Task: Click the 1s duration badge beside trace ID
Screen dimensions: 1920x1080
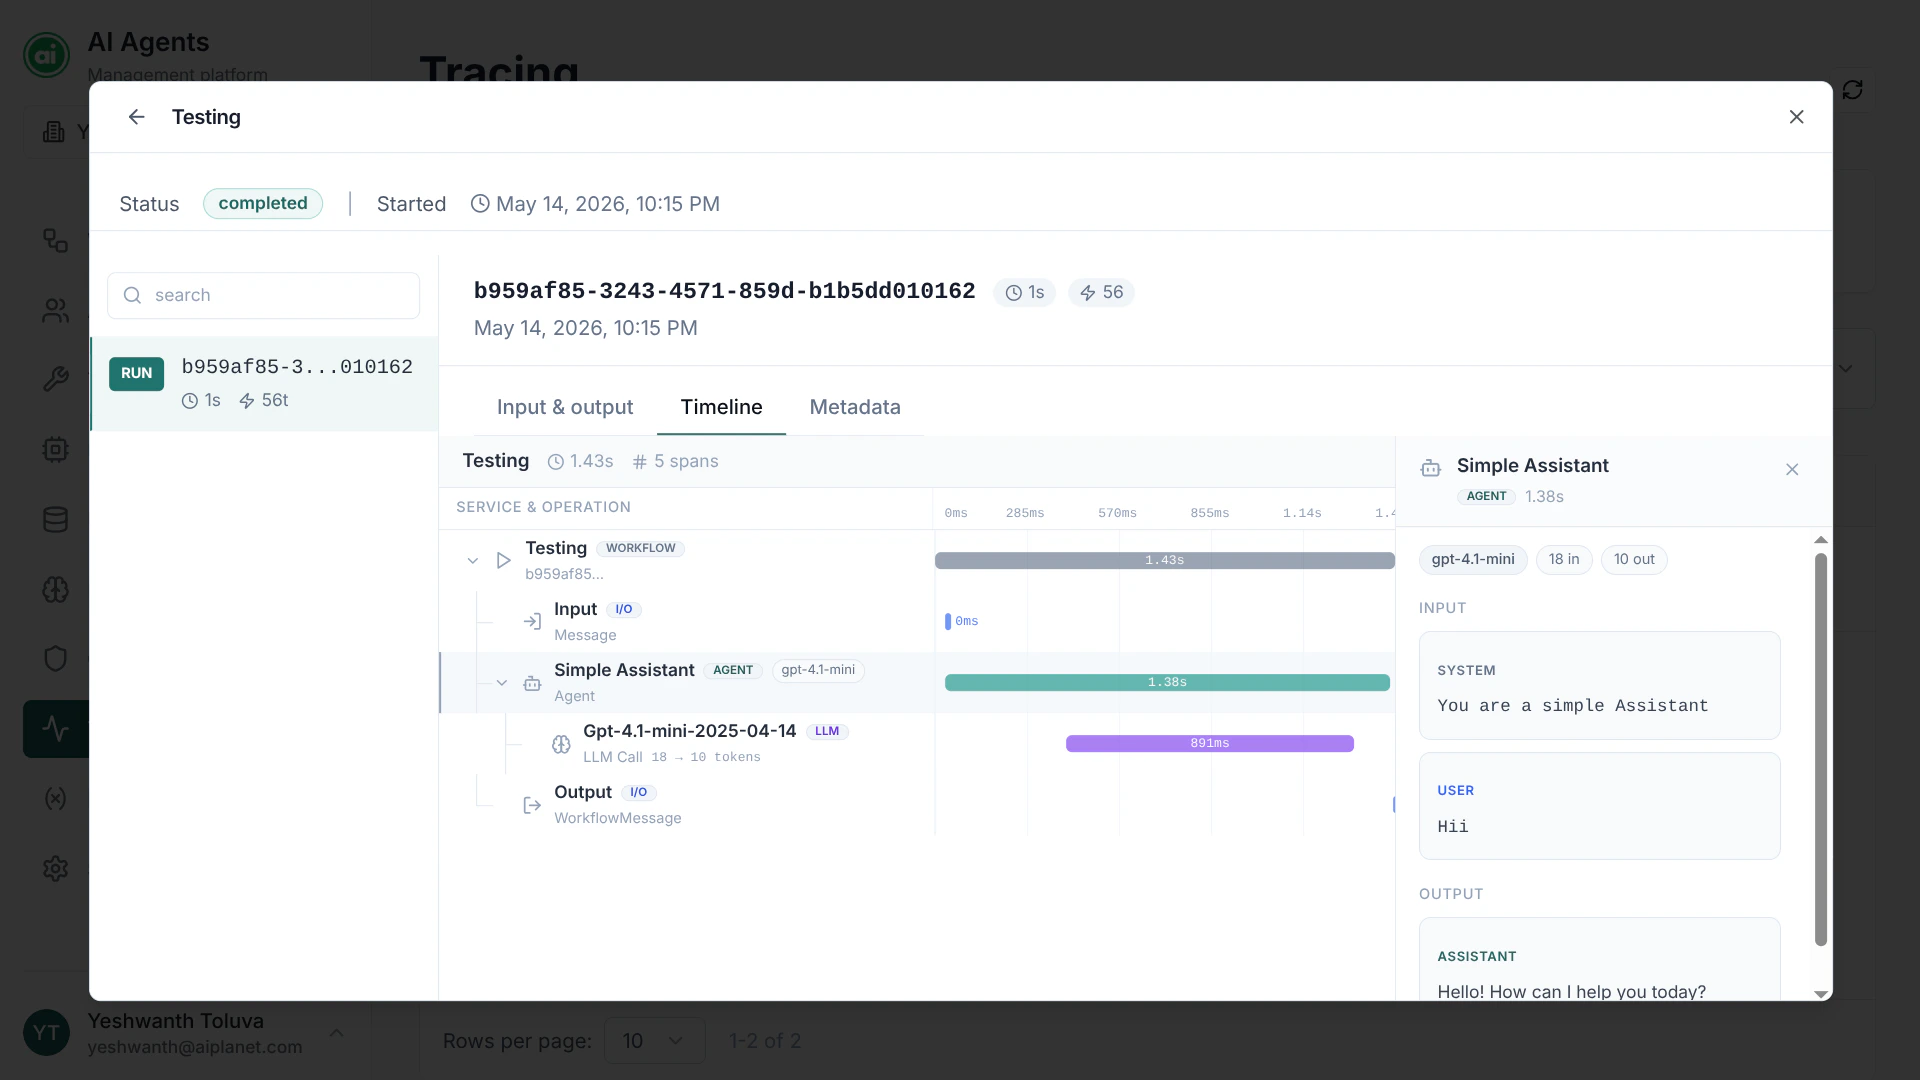Action: [x=1025, y=293]
